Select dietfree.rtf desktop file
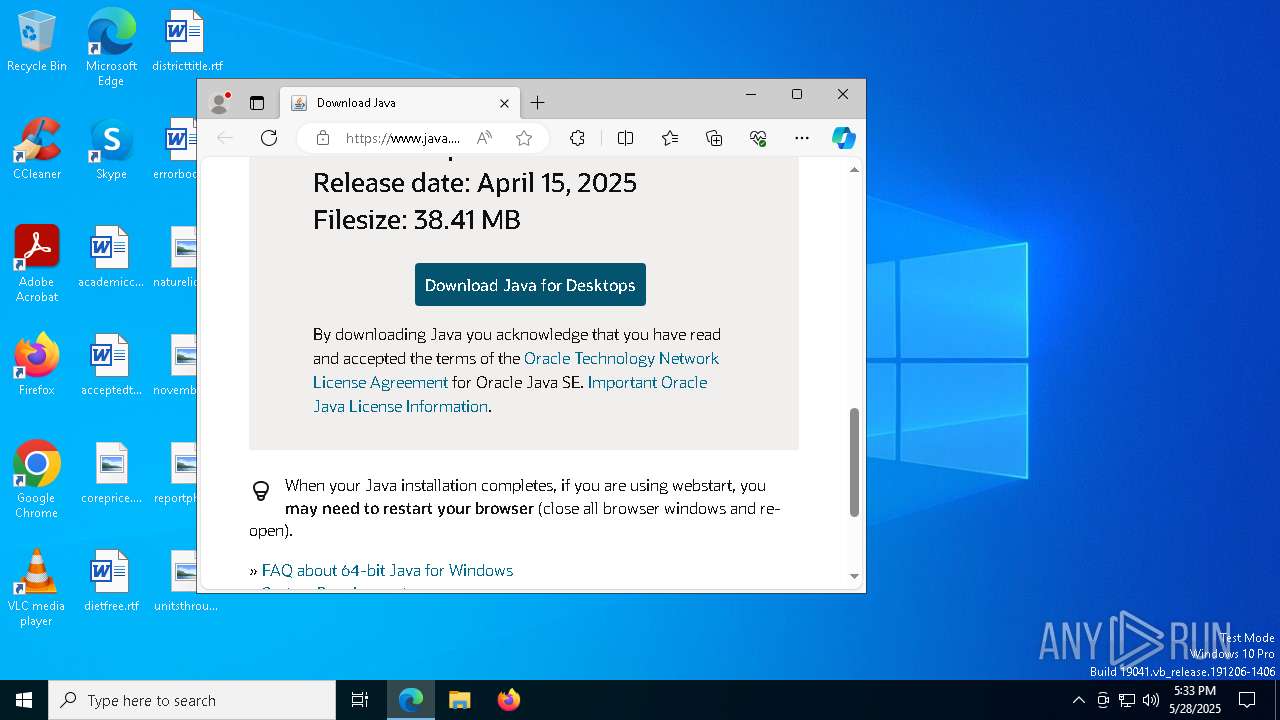This screenshot has width=1280, height=720. click(x=111, y=581)
